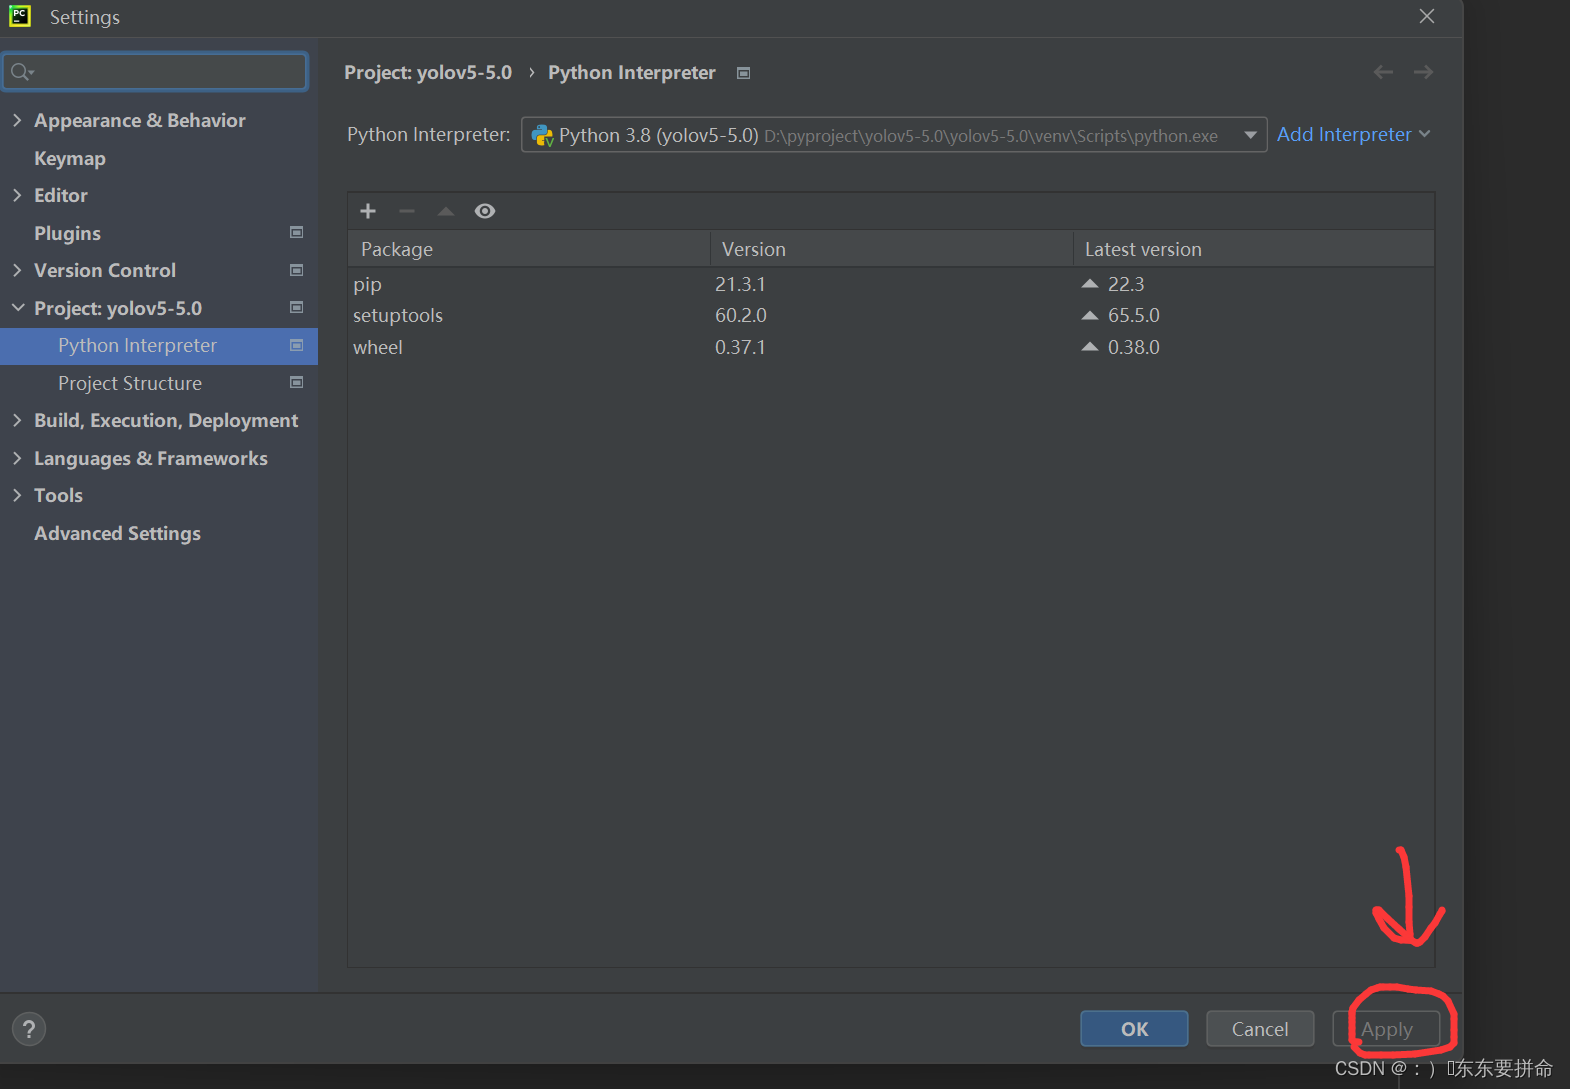Expand Appearance & Behavior section
This screenshot has width=1570, height=1089.
click(17, 120)
